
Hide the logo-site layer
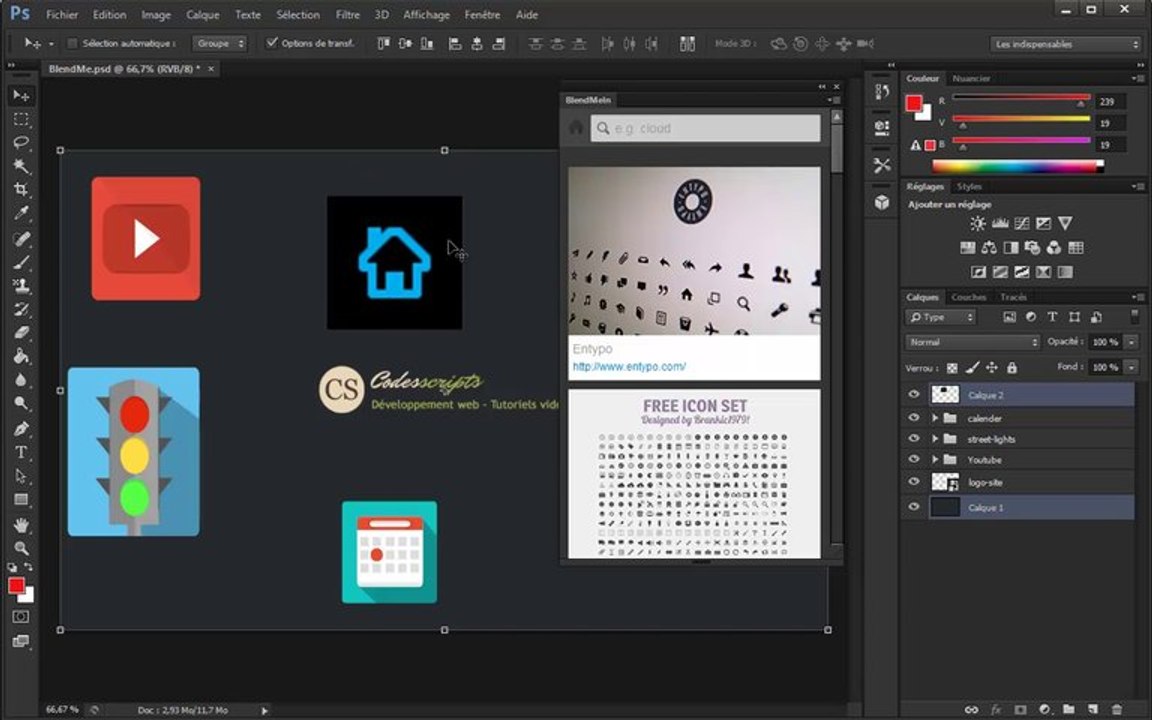(x=913, y=482)
